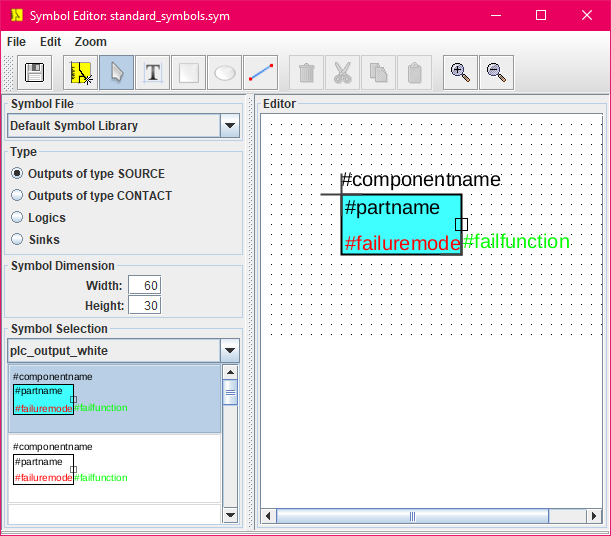Screen dimensions: 611x536
Task: Zoom in using the magnifier icon
Action: (x=460, y=73)
